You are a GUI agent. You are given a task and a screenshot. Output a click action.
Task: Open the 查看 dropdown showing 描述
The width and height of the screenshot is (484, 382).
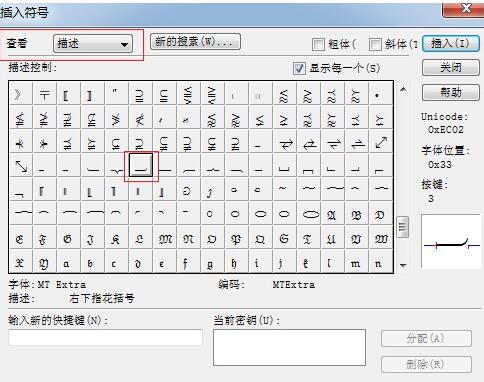(93, 44)
